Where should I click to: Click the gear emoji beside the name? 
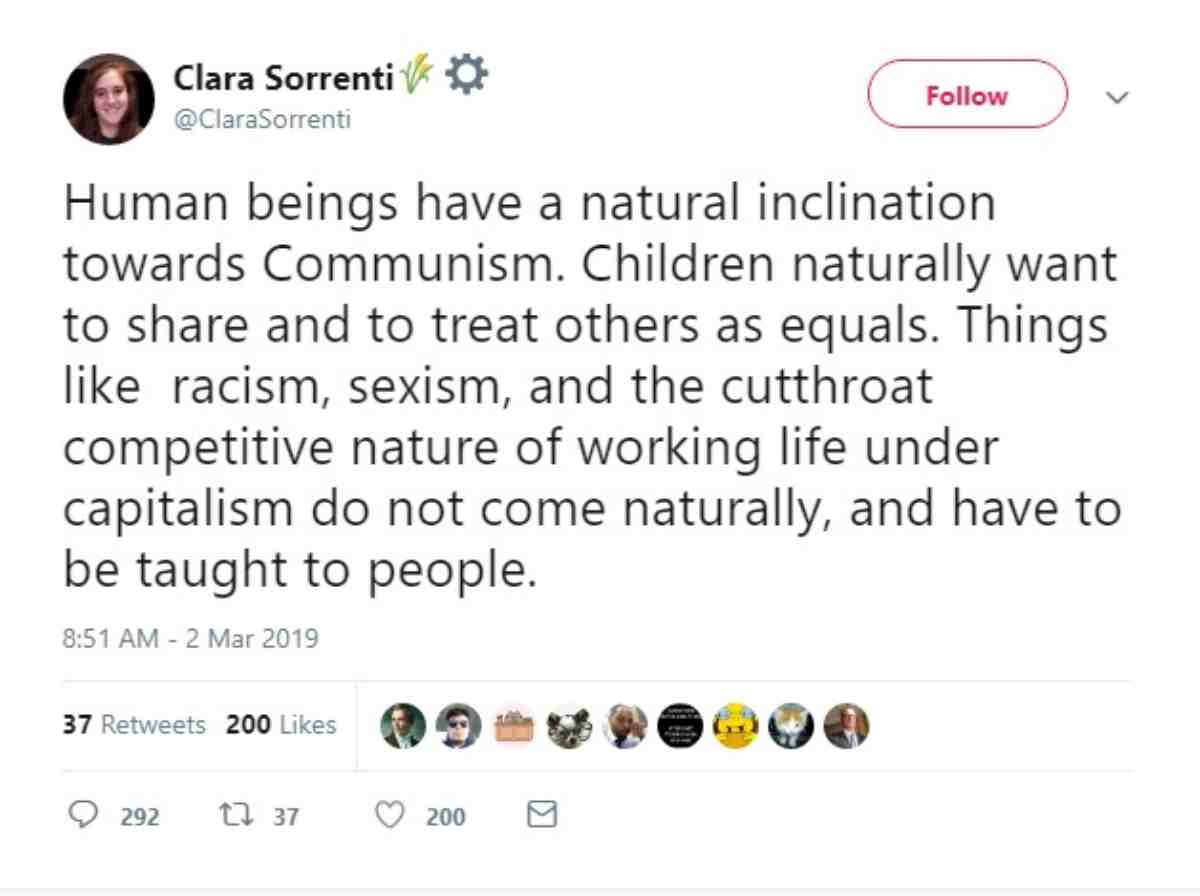pos(466,76)
